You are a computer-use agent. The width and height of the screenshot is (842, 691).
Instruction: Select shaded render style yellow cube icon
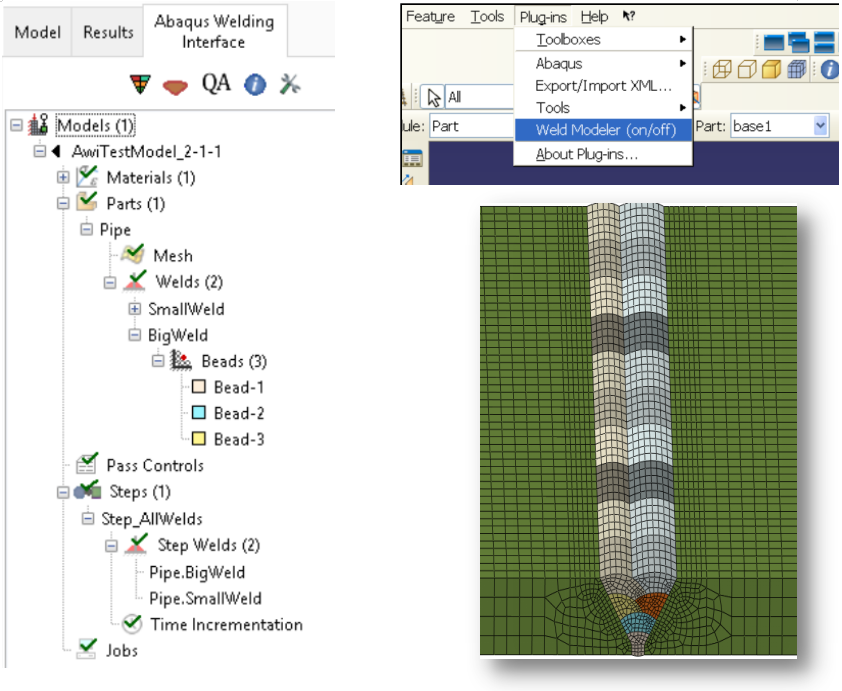(x=772, y=69)
